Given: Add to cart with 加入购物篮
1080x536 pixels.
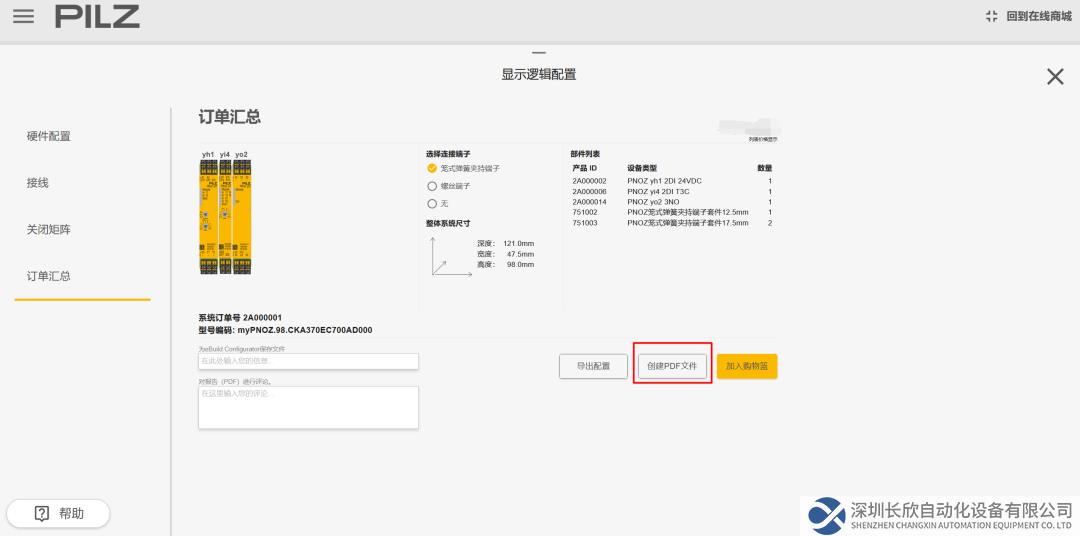Looking at the screenshot, I should pyautogui.click(x=747, y=367).
